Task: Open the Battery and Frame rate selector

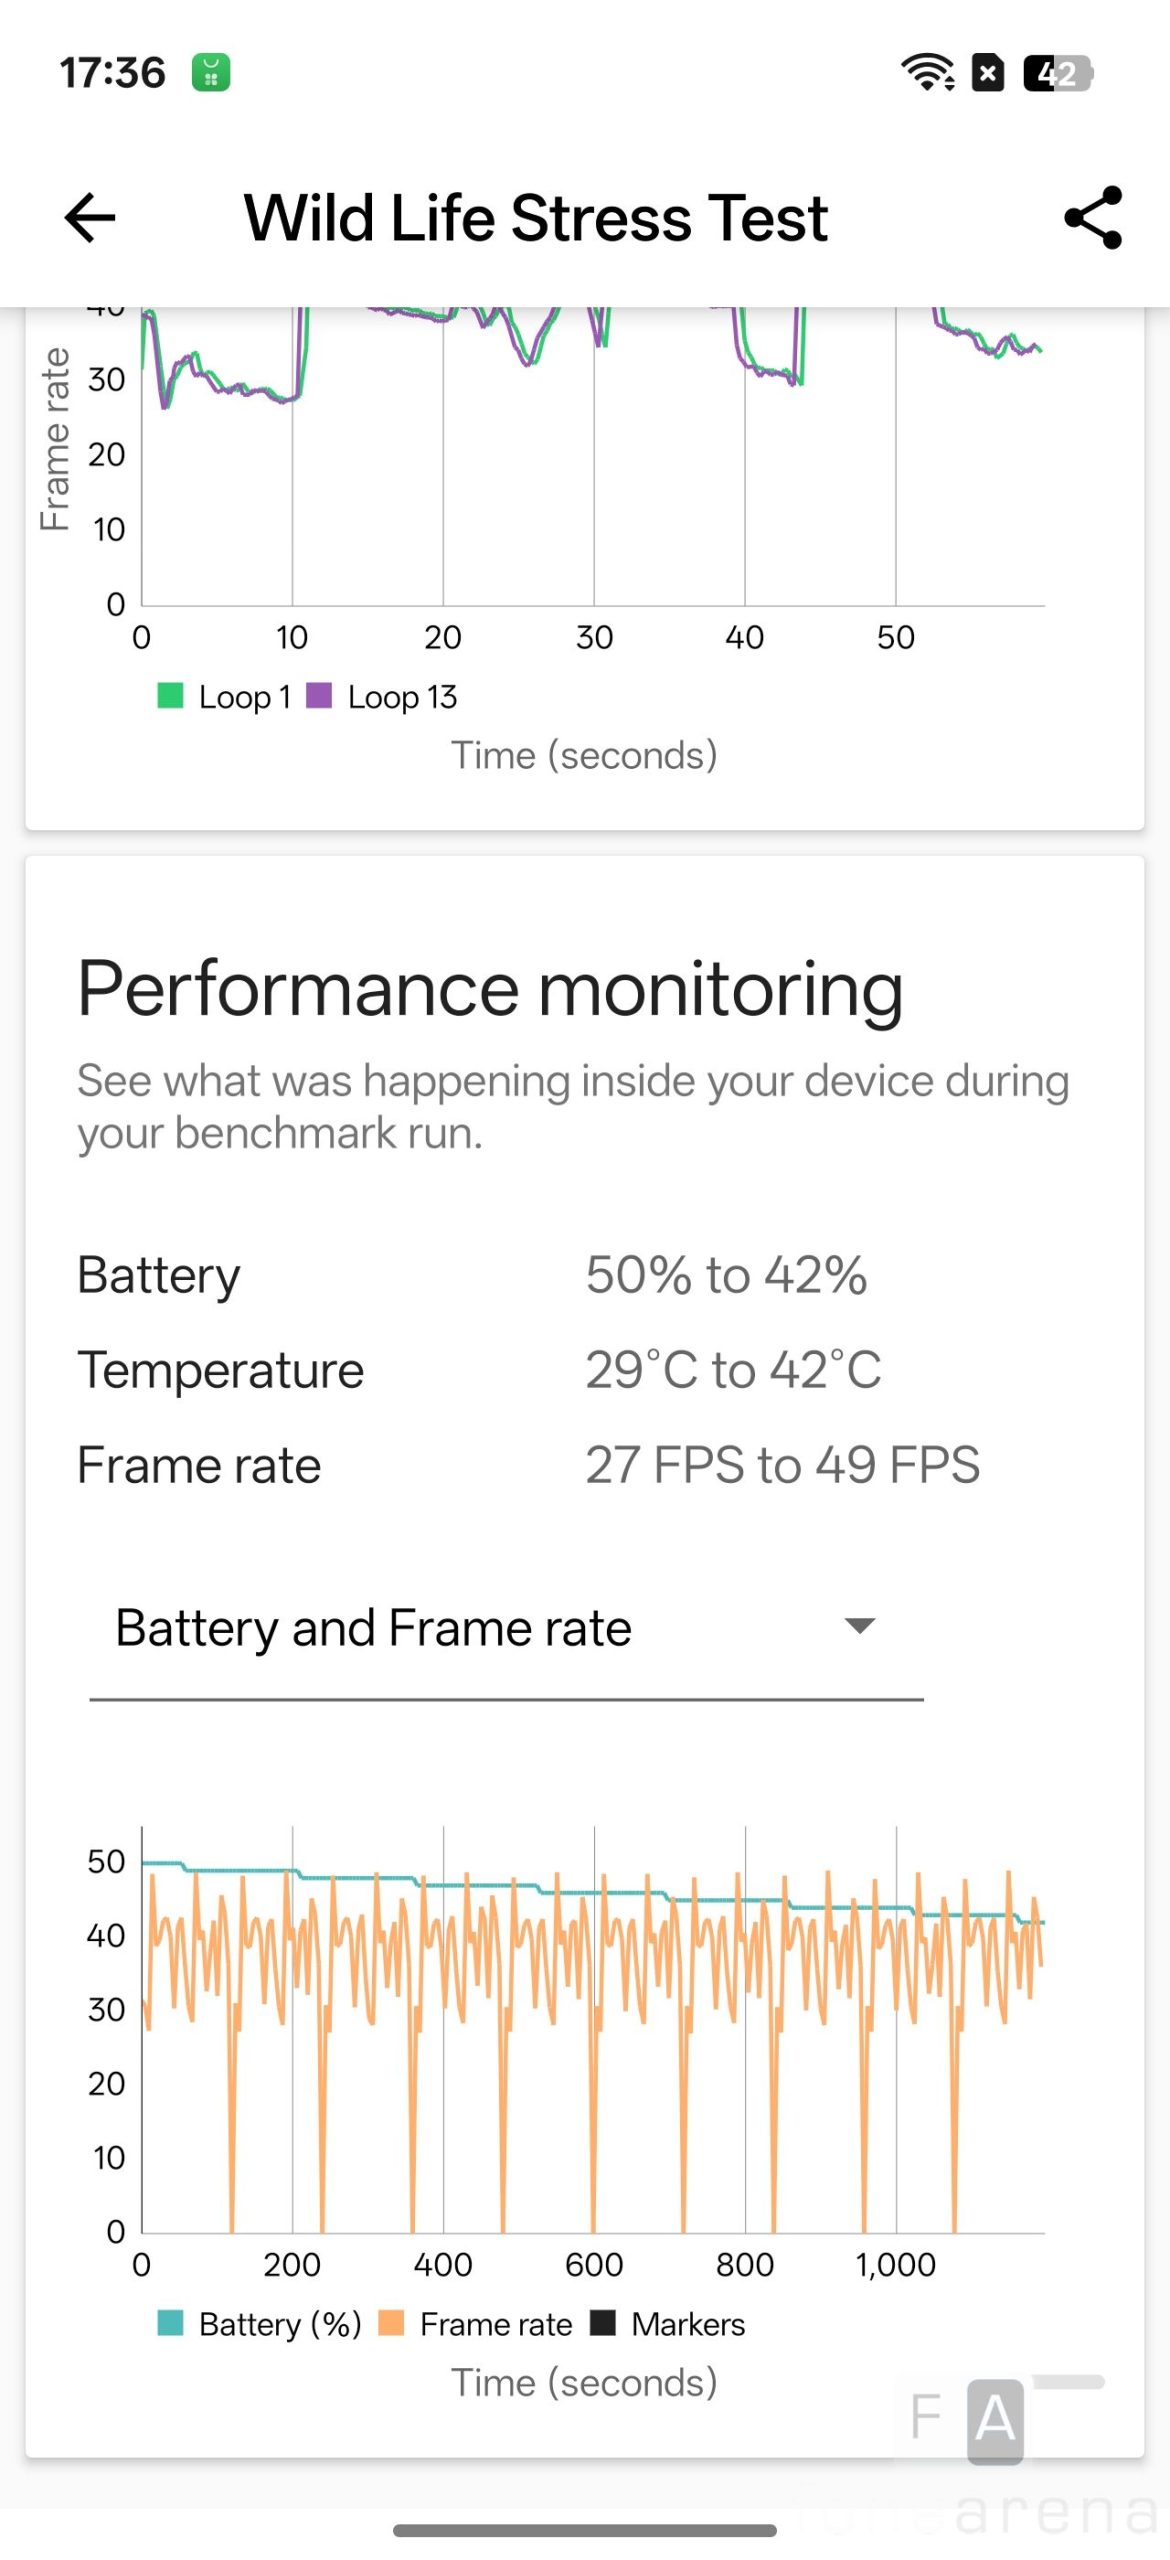Action: click(x=505, y=1628)
